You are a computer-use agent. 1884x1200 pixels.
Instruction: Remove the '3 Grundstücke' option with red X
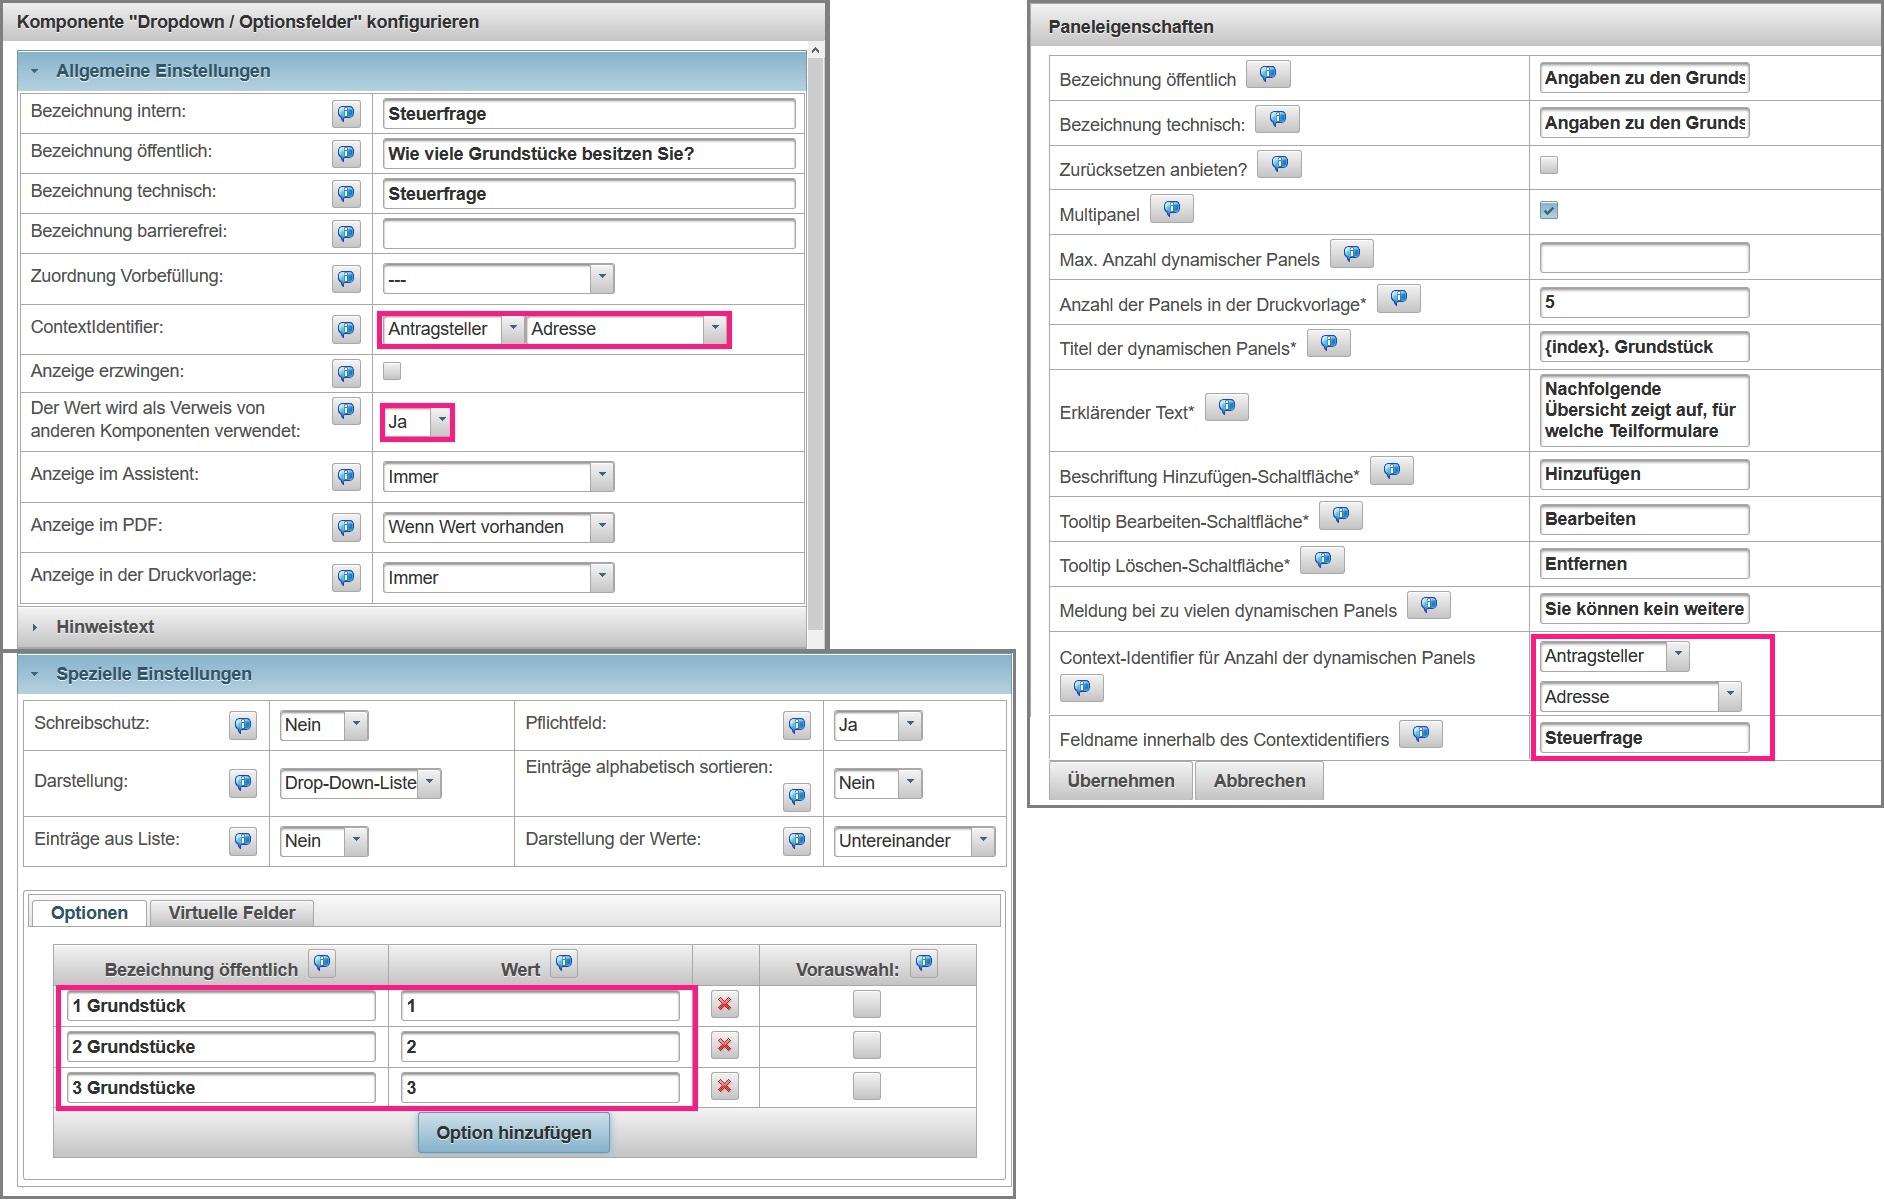(x=725, y=1086)
